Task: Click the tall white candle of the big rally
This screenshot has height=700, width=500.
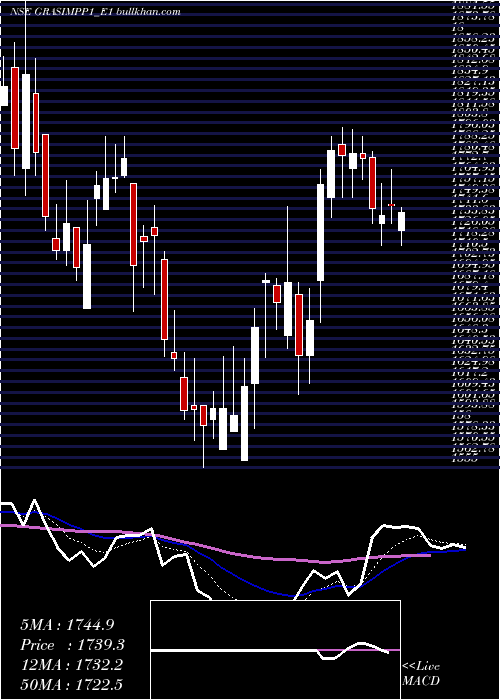Action: pos(321,233)
